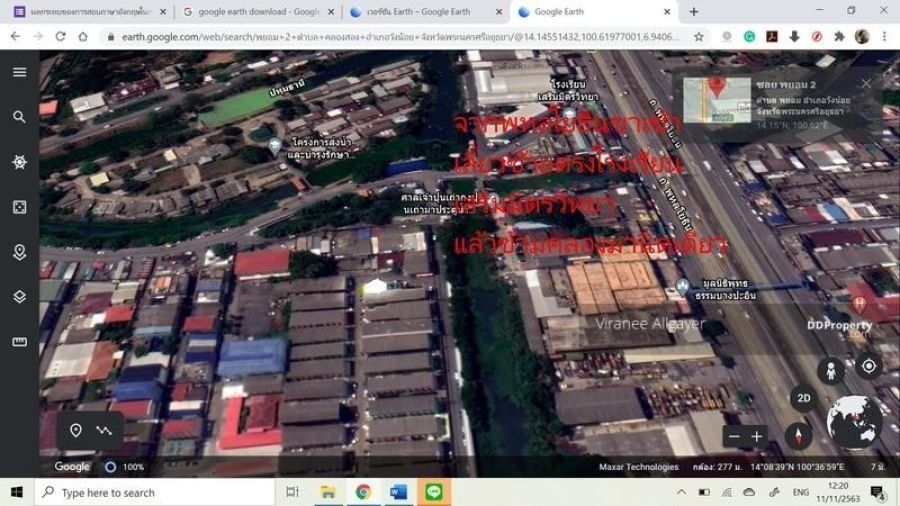900x506 pixels.
Task: Click the compass to reset north
Action: pos(798,436)
